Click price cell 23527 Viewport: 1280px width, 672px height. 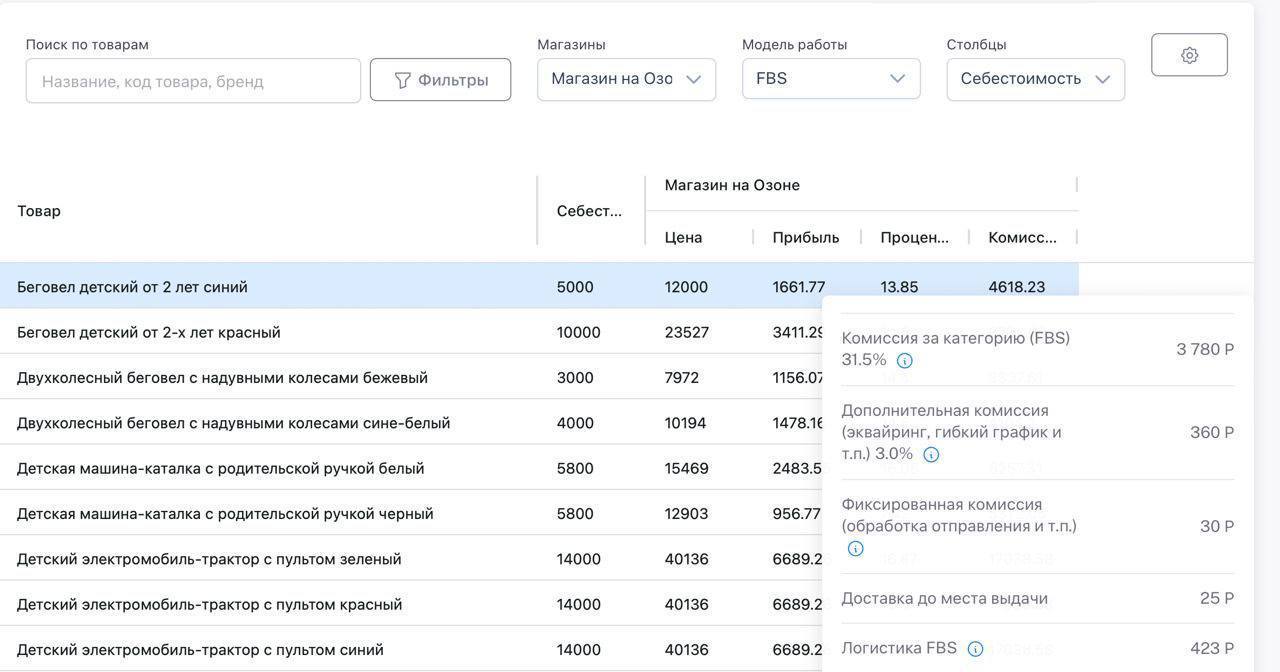click(x=687, y=332)
